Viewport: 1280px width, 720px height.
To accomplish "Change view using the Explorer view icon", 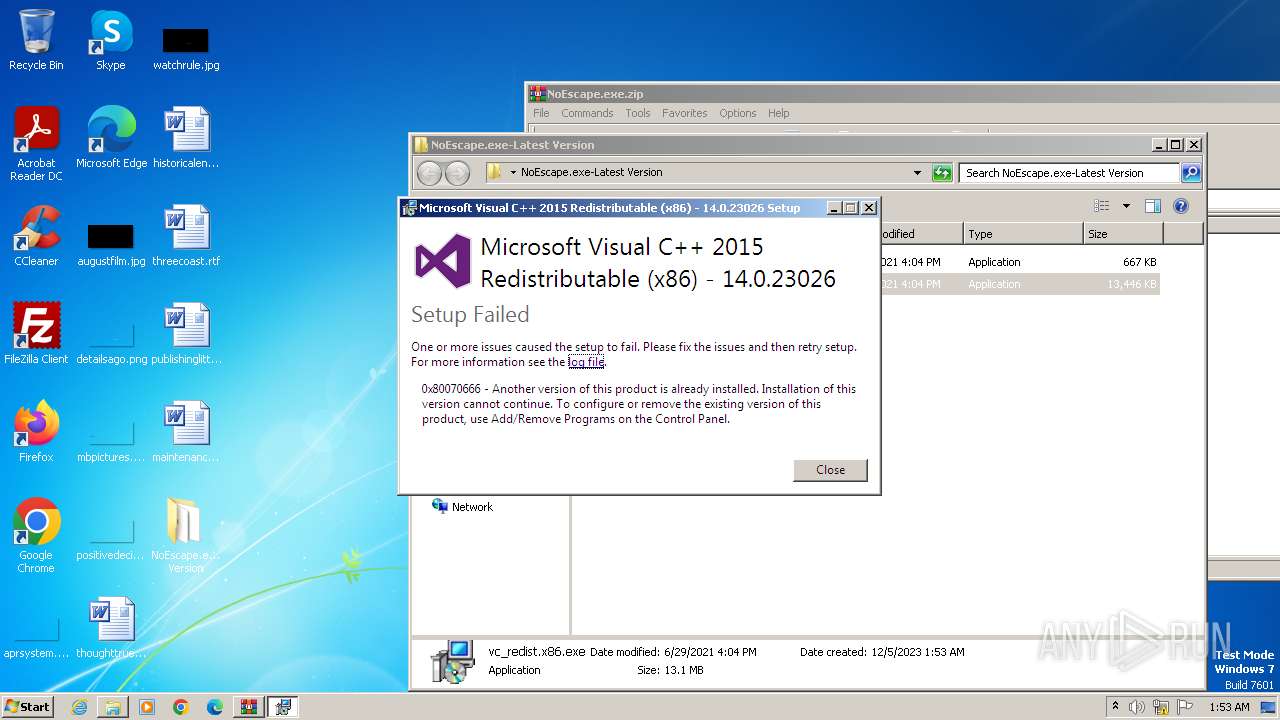I will click(1101, 206).
